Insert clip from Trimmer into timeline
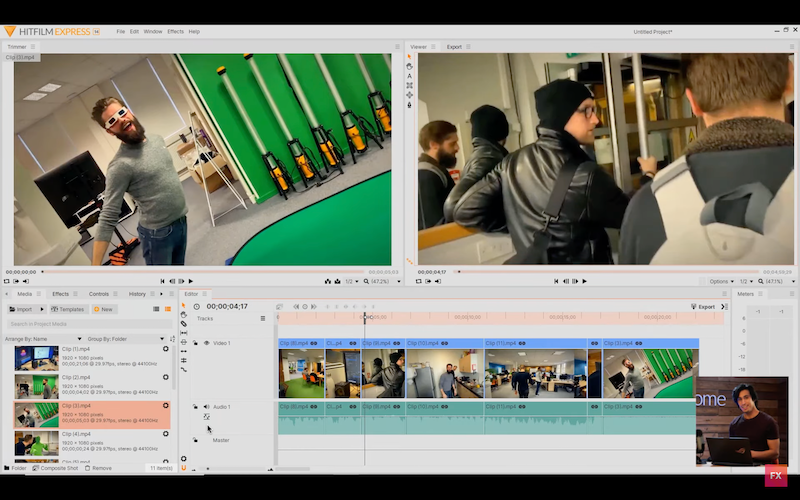The width and height of the screenshot is (800, 500). [328, 281]
